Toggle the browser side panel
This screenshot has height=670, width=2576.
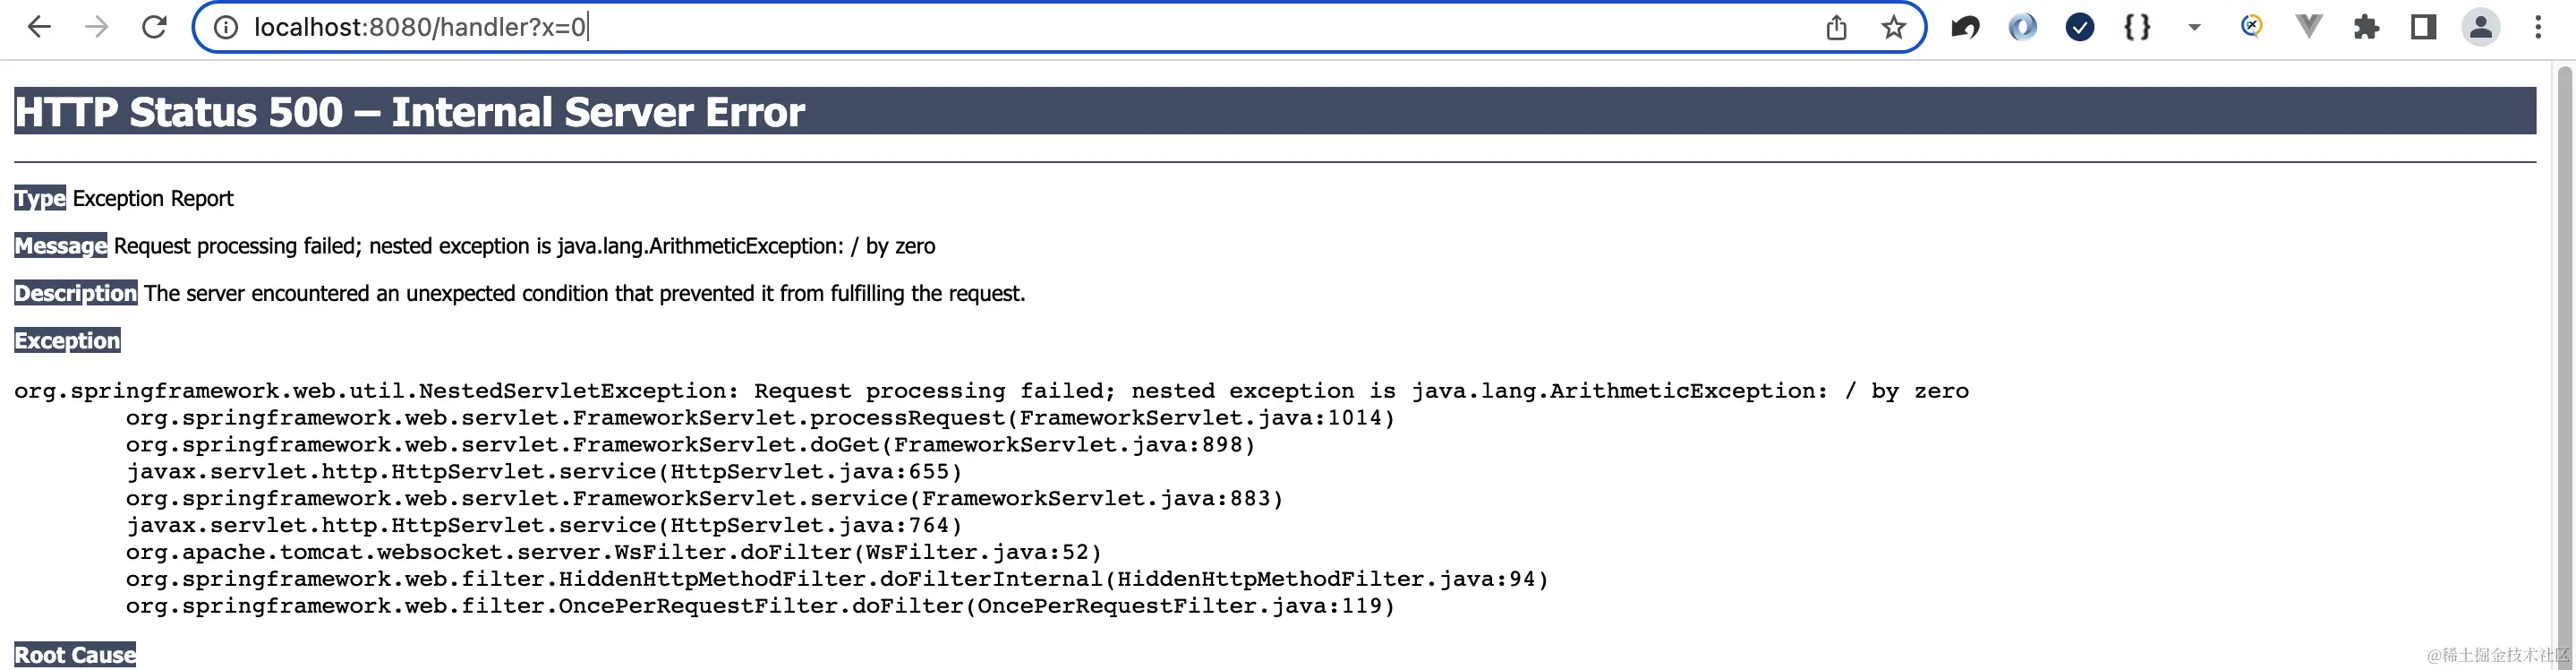(2423, 27)
